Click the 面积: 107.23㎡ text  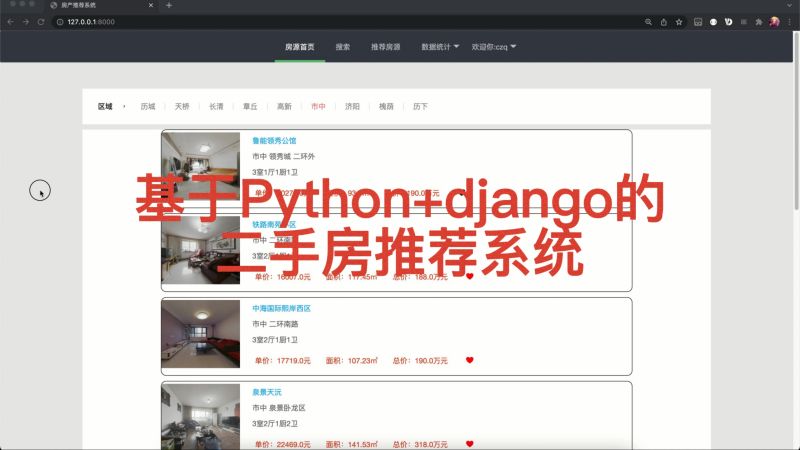click(352, 360)
